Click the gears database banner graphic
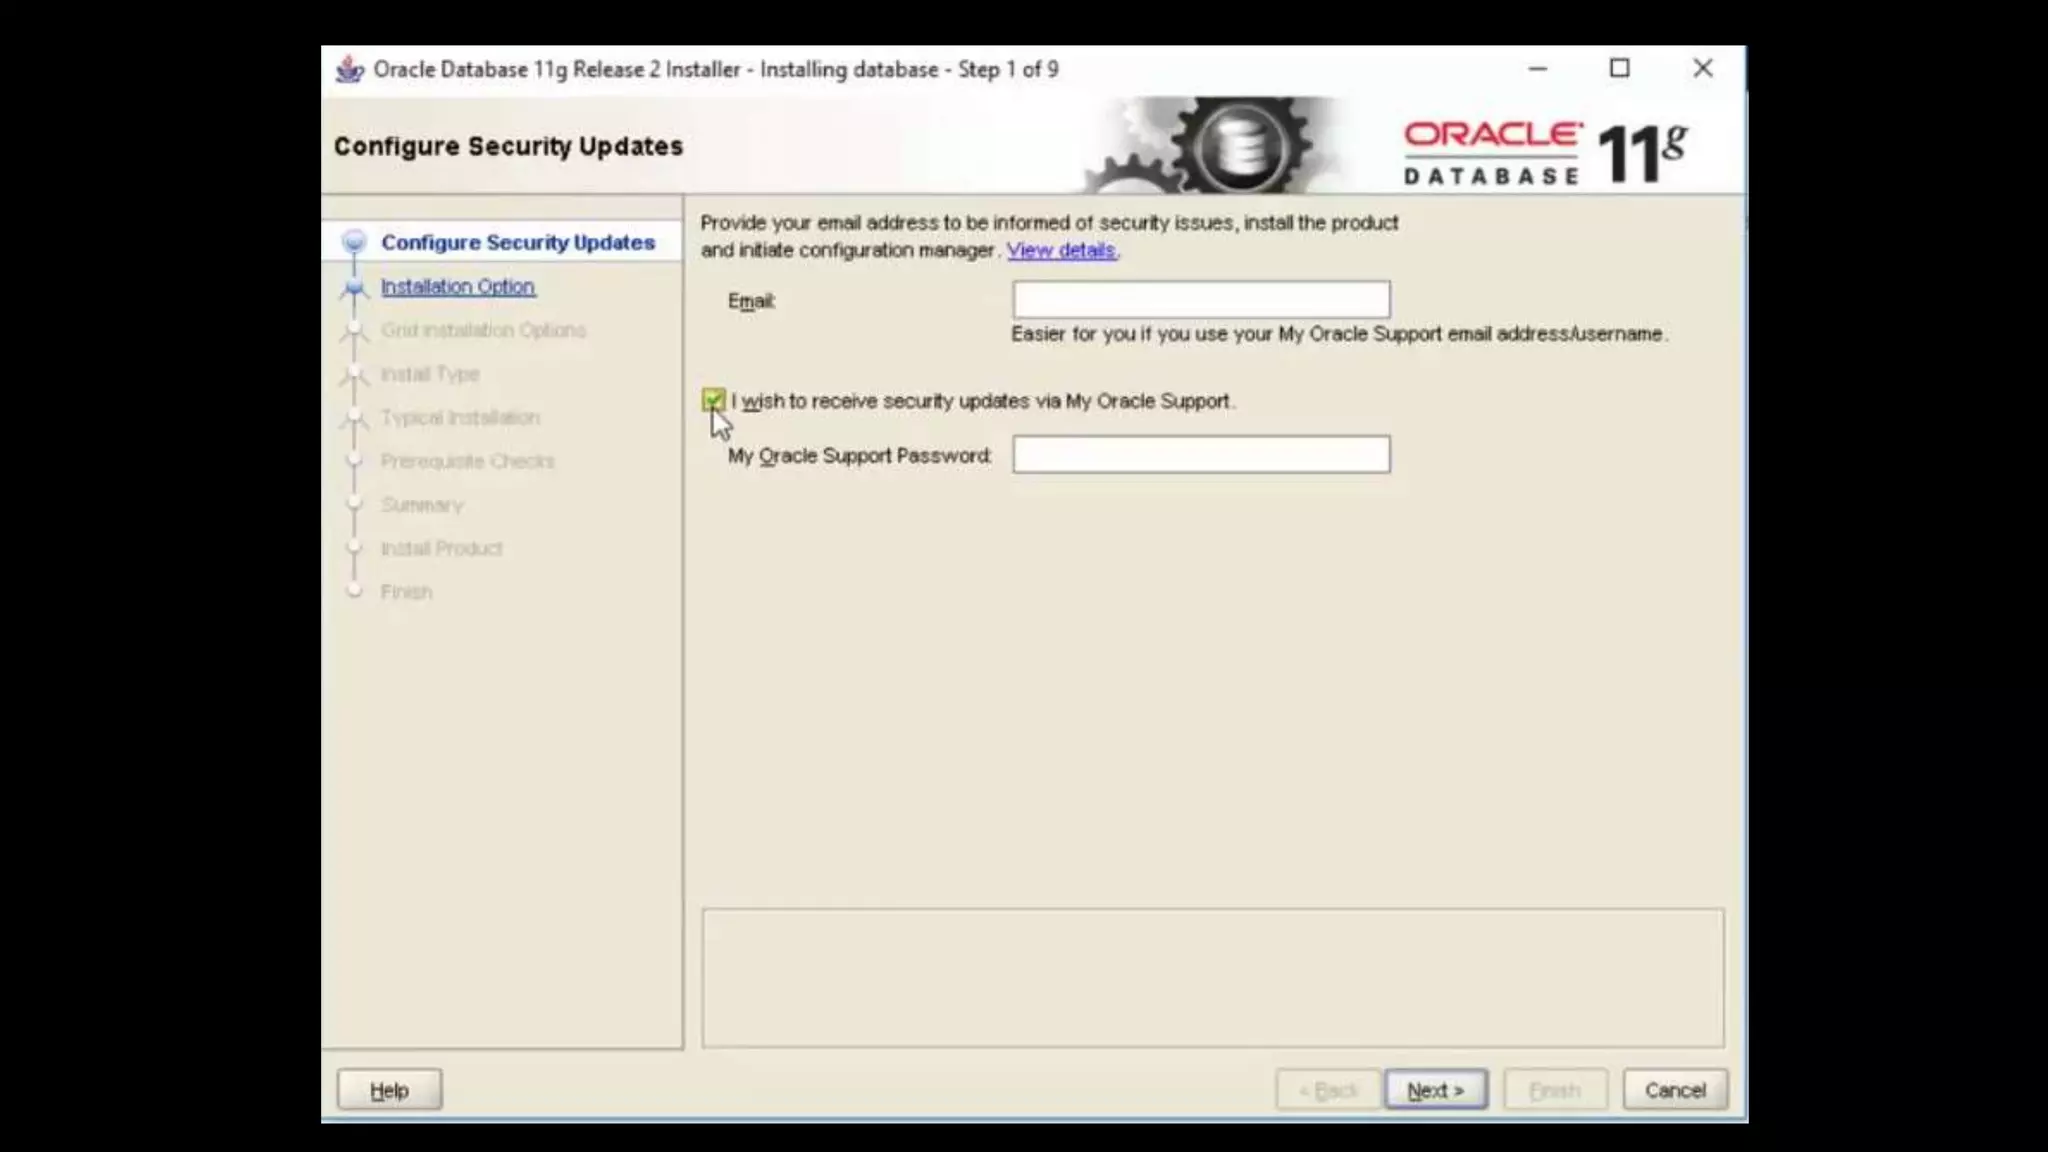This screenshot has height=1152, width=2048. tap(1210, 147)
